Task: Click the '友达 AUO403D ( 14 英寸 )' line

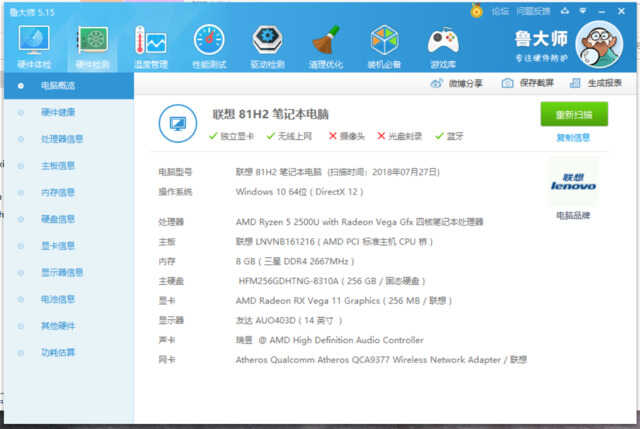Action: (289, 321)
